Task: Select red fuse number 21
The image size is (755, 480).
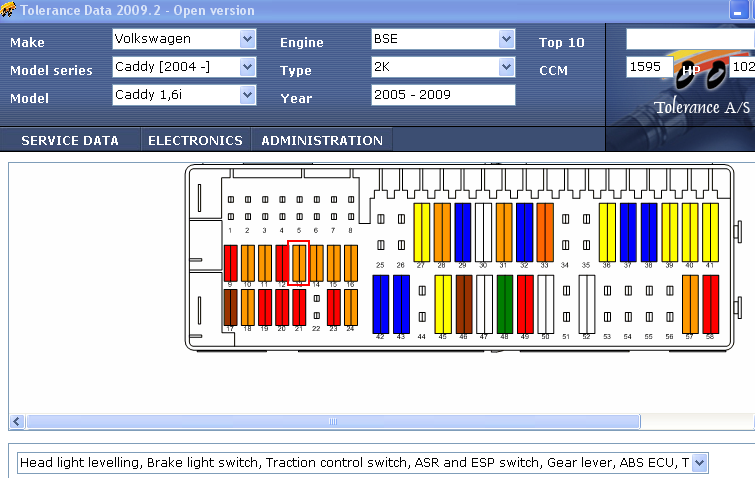Action: point(299,307)
